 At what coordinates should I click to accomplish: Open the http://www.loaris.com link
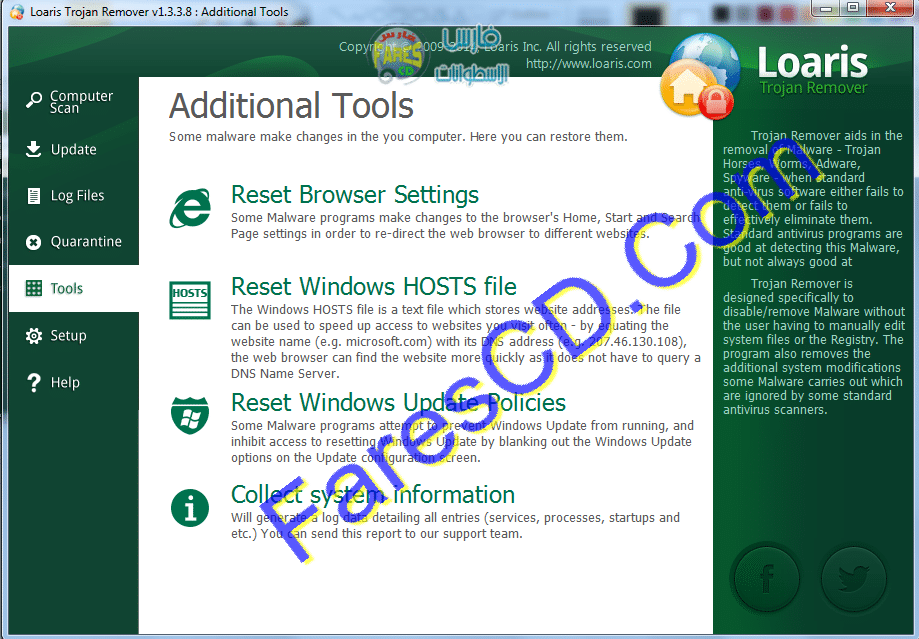pyautogui.click(x=588, y=63)
